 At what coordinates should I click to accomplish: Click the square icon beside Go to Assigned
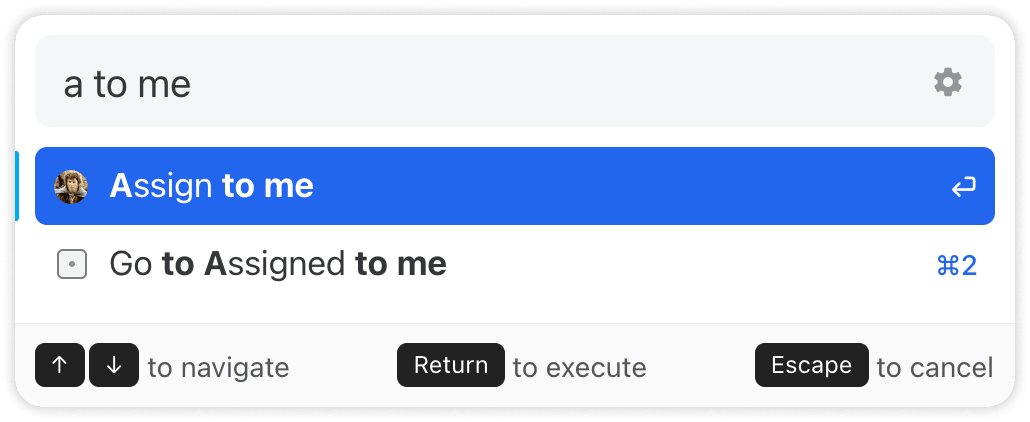coord(71,264)
